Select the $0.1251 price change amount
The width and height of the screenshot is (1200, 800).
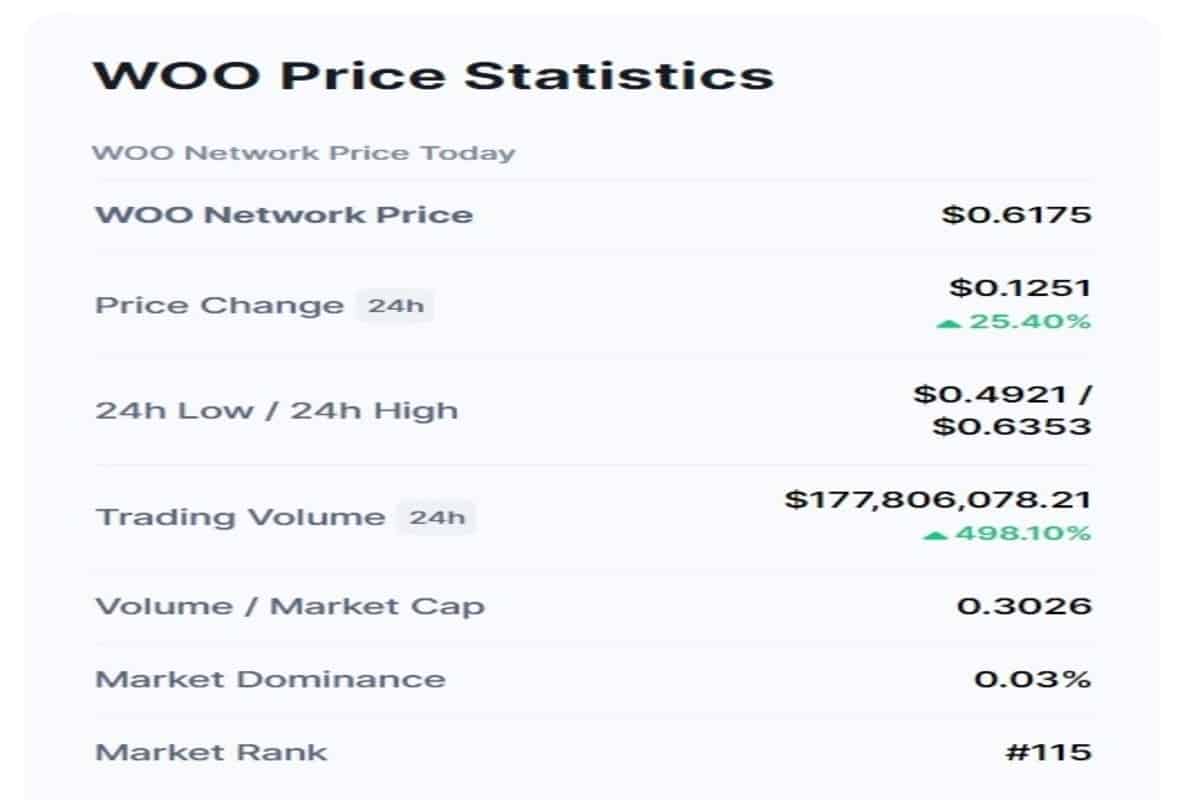tap(1020, 288)
